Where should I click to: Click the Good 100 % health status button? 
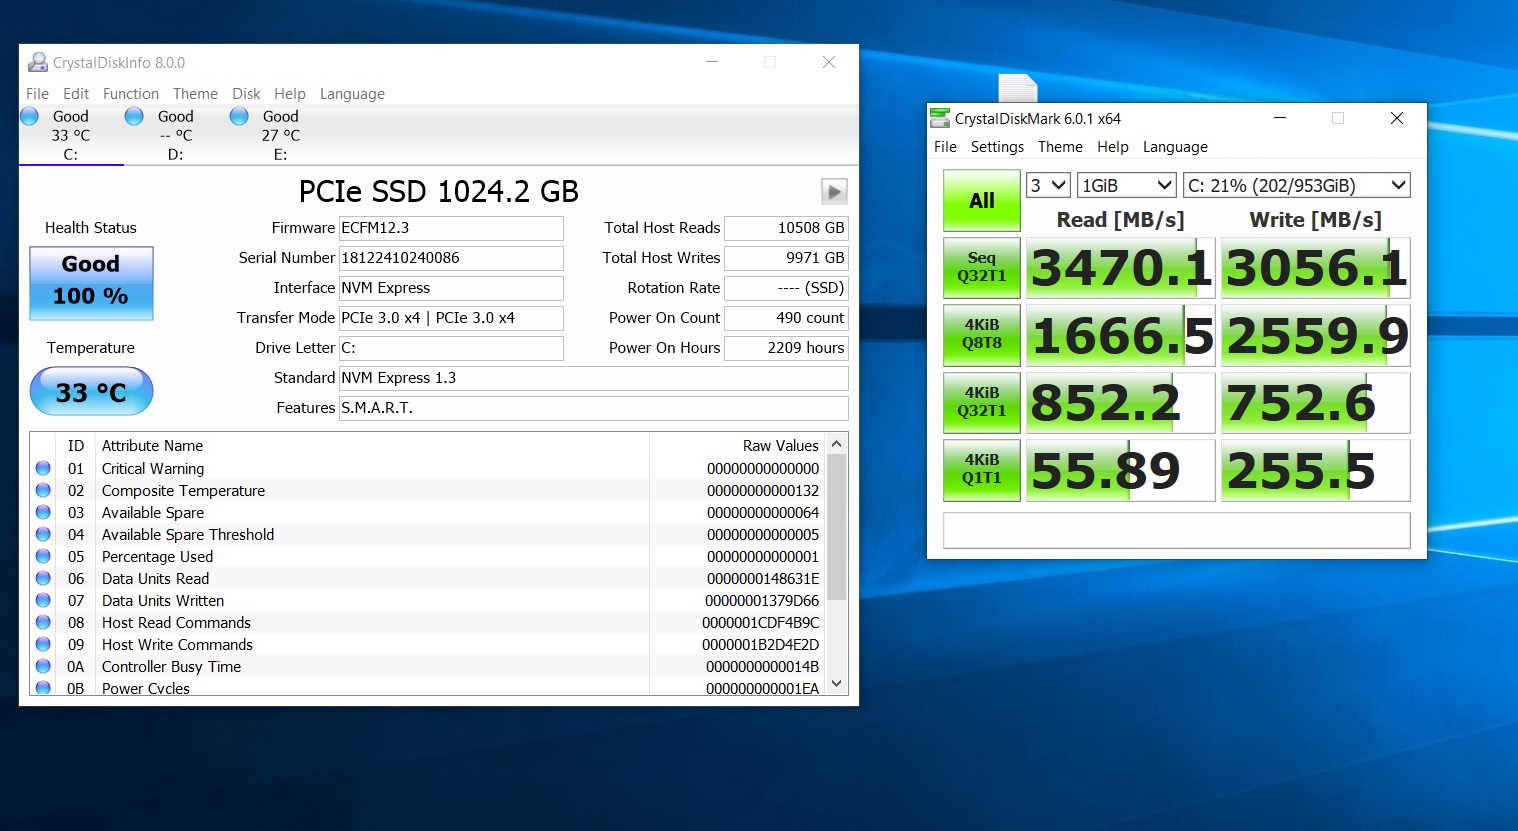tap(91, 283)
